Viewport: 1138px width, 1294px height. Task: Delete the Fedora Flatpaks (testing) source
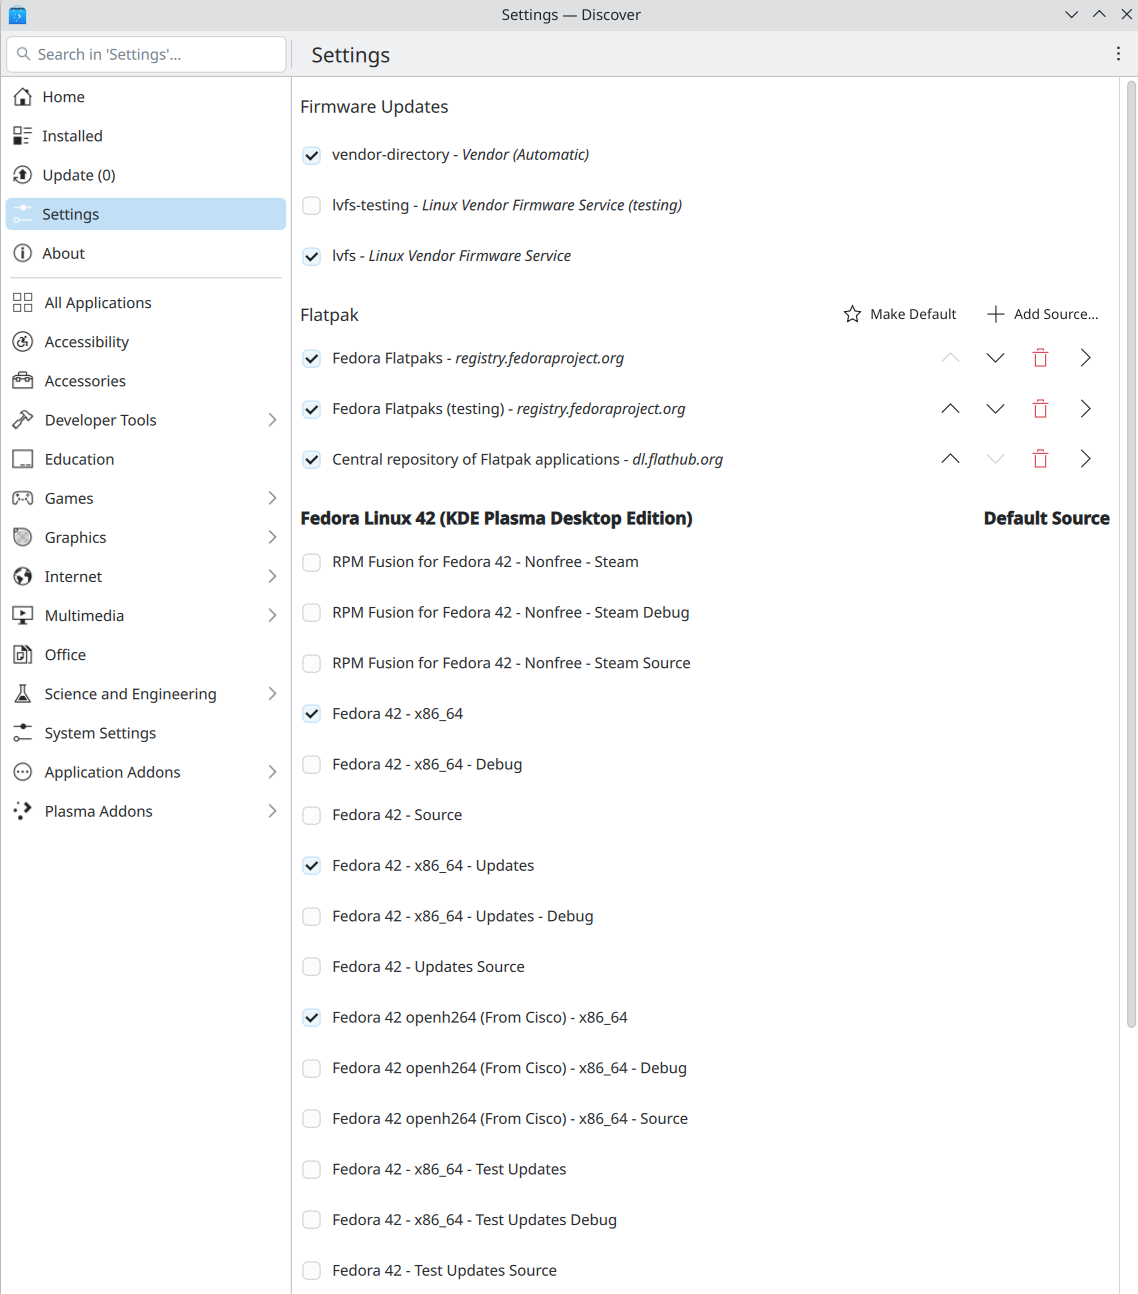click(x=1040, y=408)
